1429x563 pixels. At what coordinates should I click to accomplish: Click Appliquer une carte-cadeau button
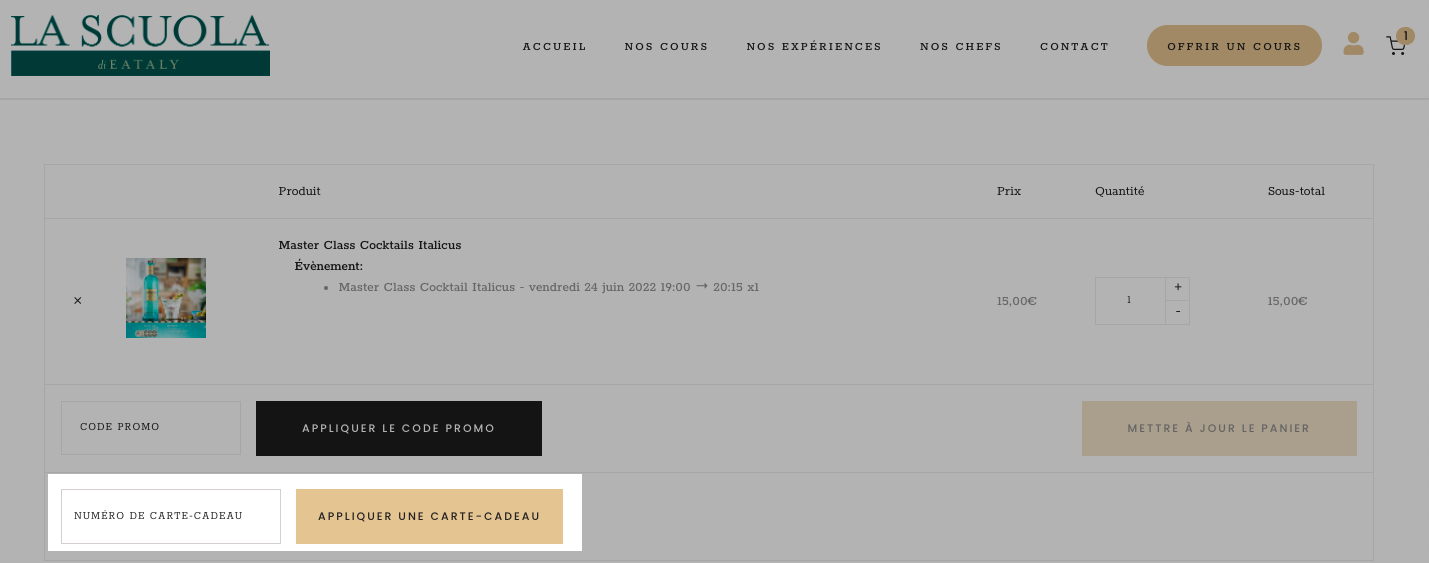pos(429,516)
